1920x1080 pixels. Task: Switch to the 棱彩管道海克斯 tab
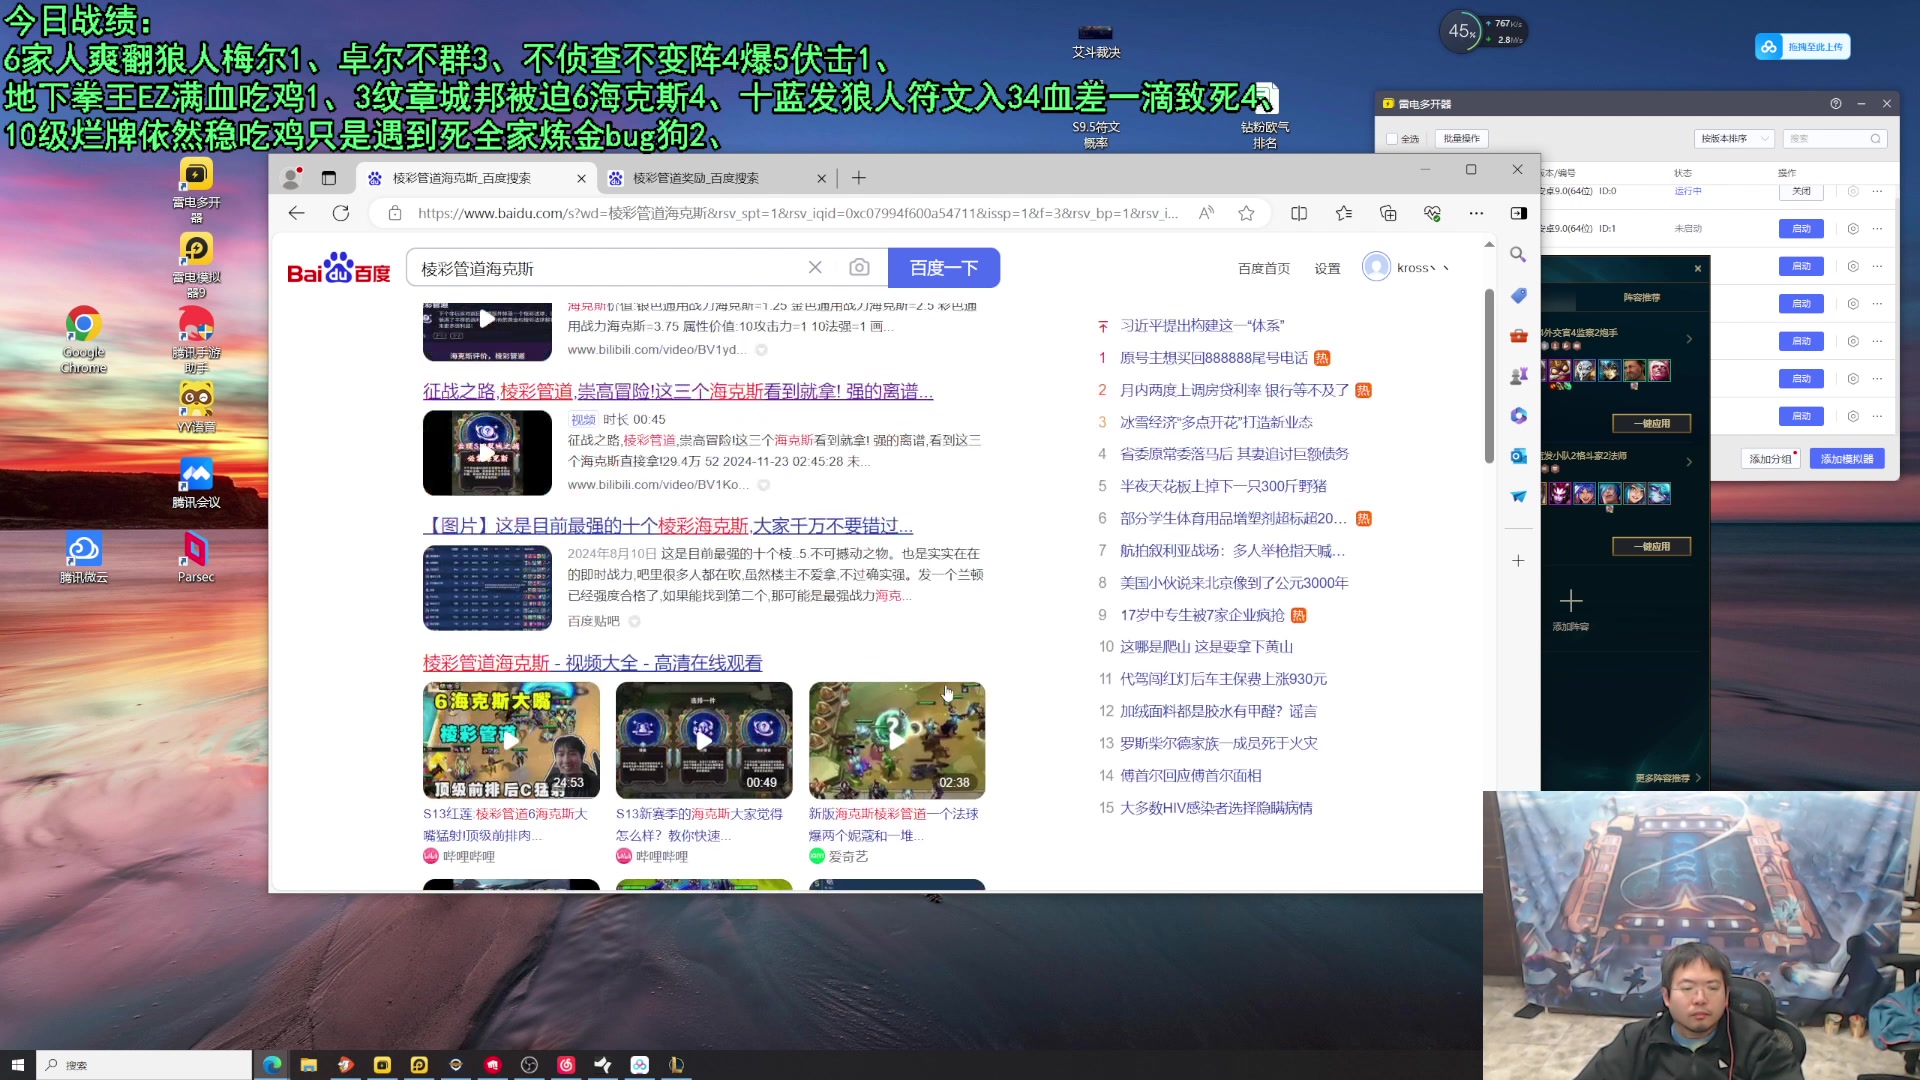point(475,178)
